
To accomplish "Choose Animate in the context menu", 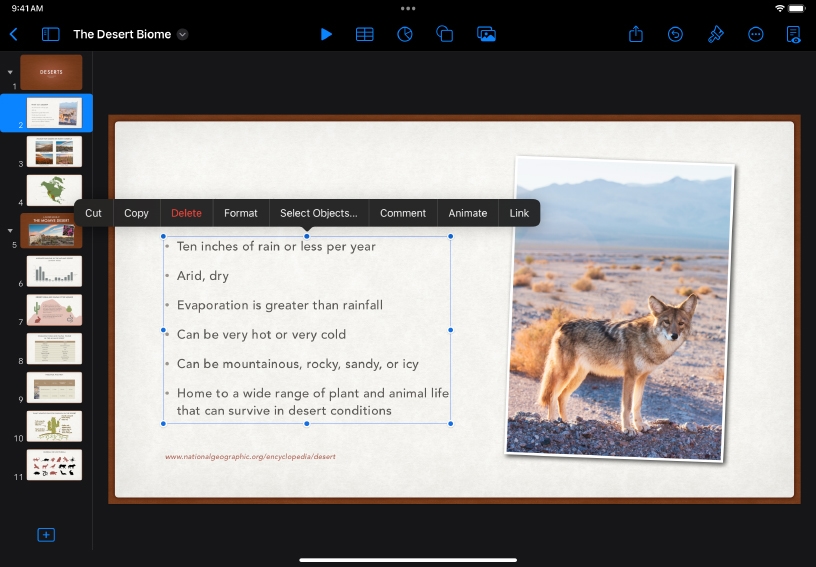I will (x=467, y=213).
